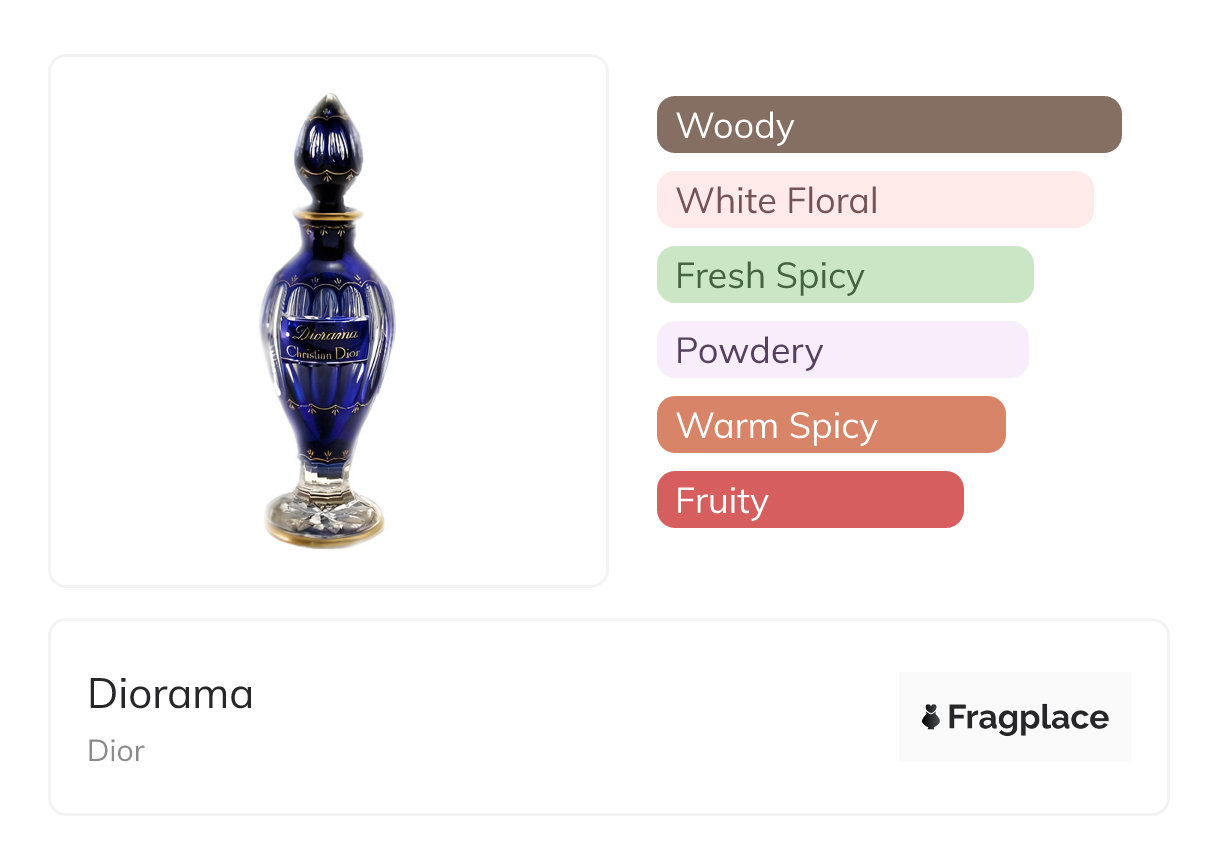Pick the Powdery accord bar
Screen dimensions: 1218x864
coord(842,350)
